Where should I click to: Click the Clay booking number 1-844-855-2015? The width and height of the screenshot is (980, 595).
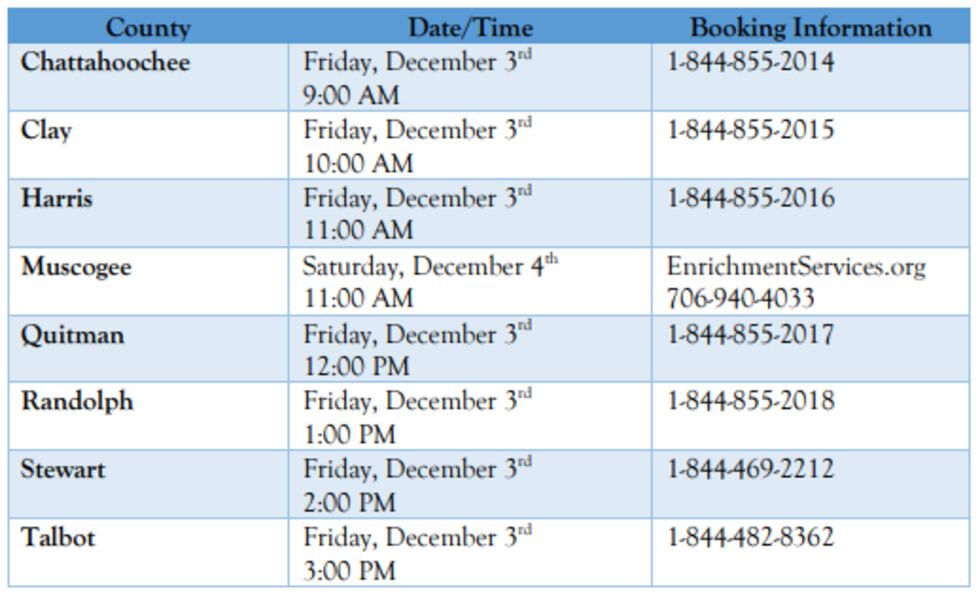pos(750,130)
